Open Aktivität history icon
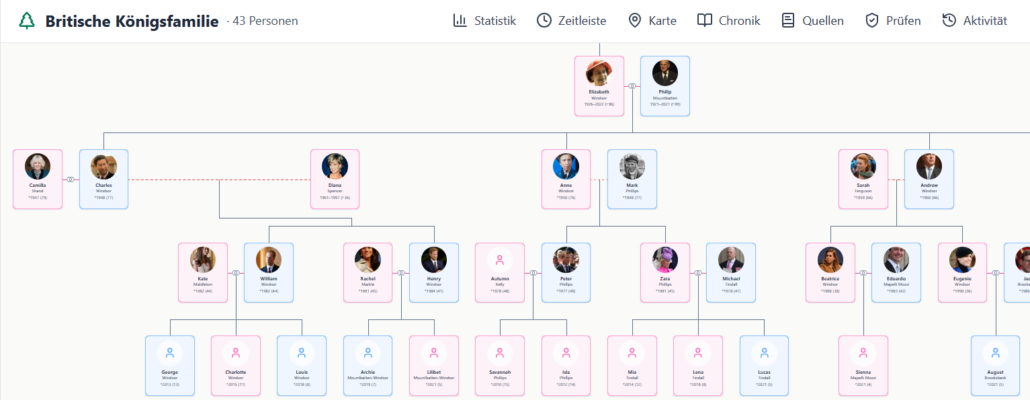The width and height of the screenshot is (1030, 400). pyautogui.click(x=949, y=20)
